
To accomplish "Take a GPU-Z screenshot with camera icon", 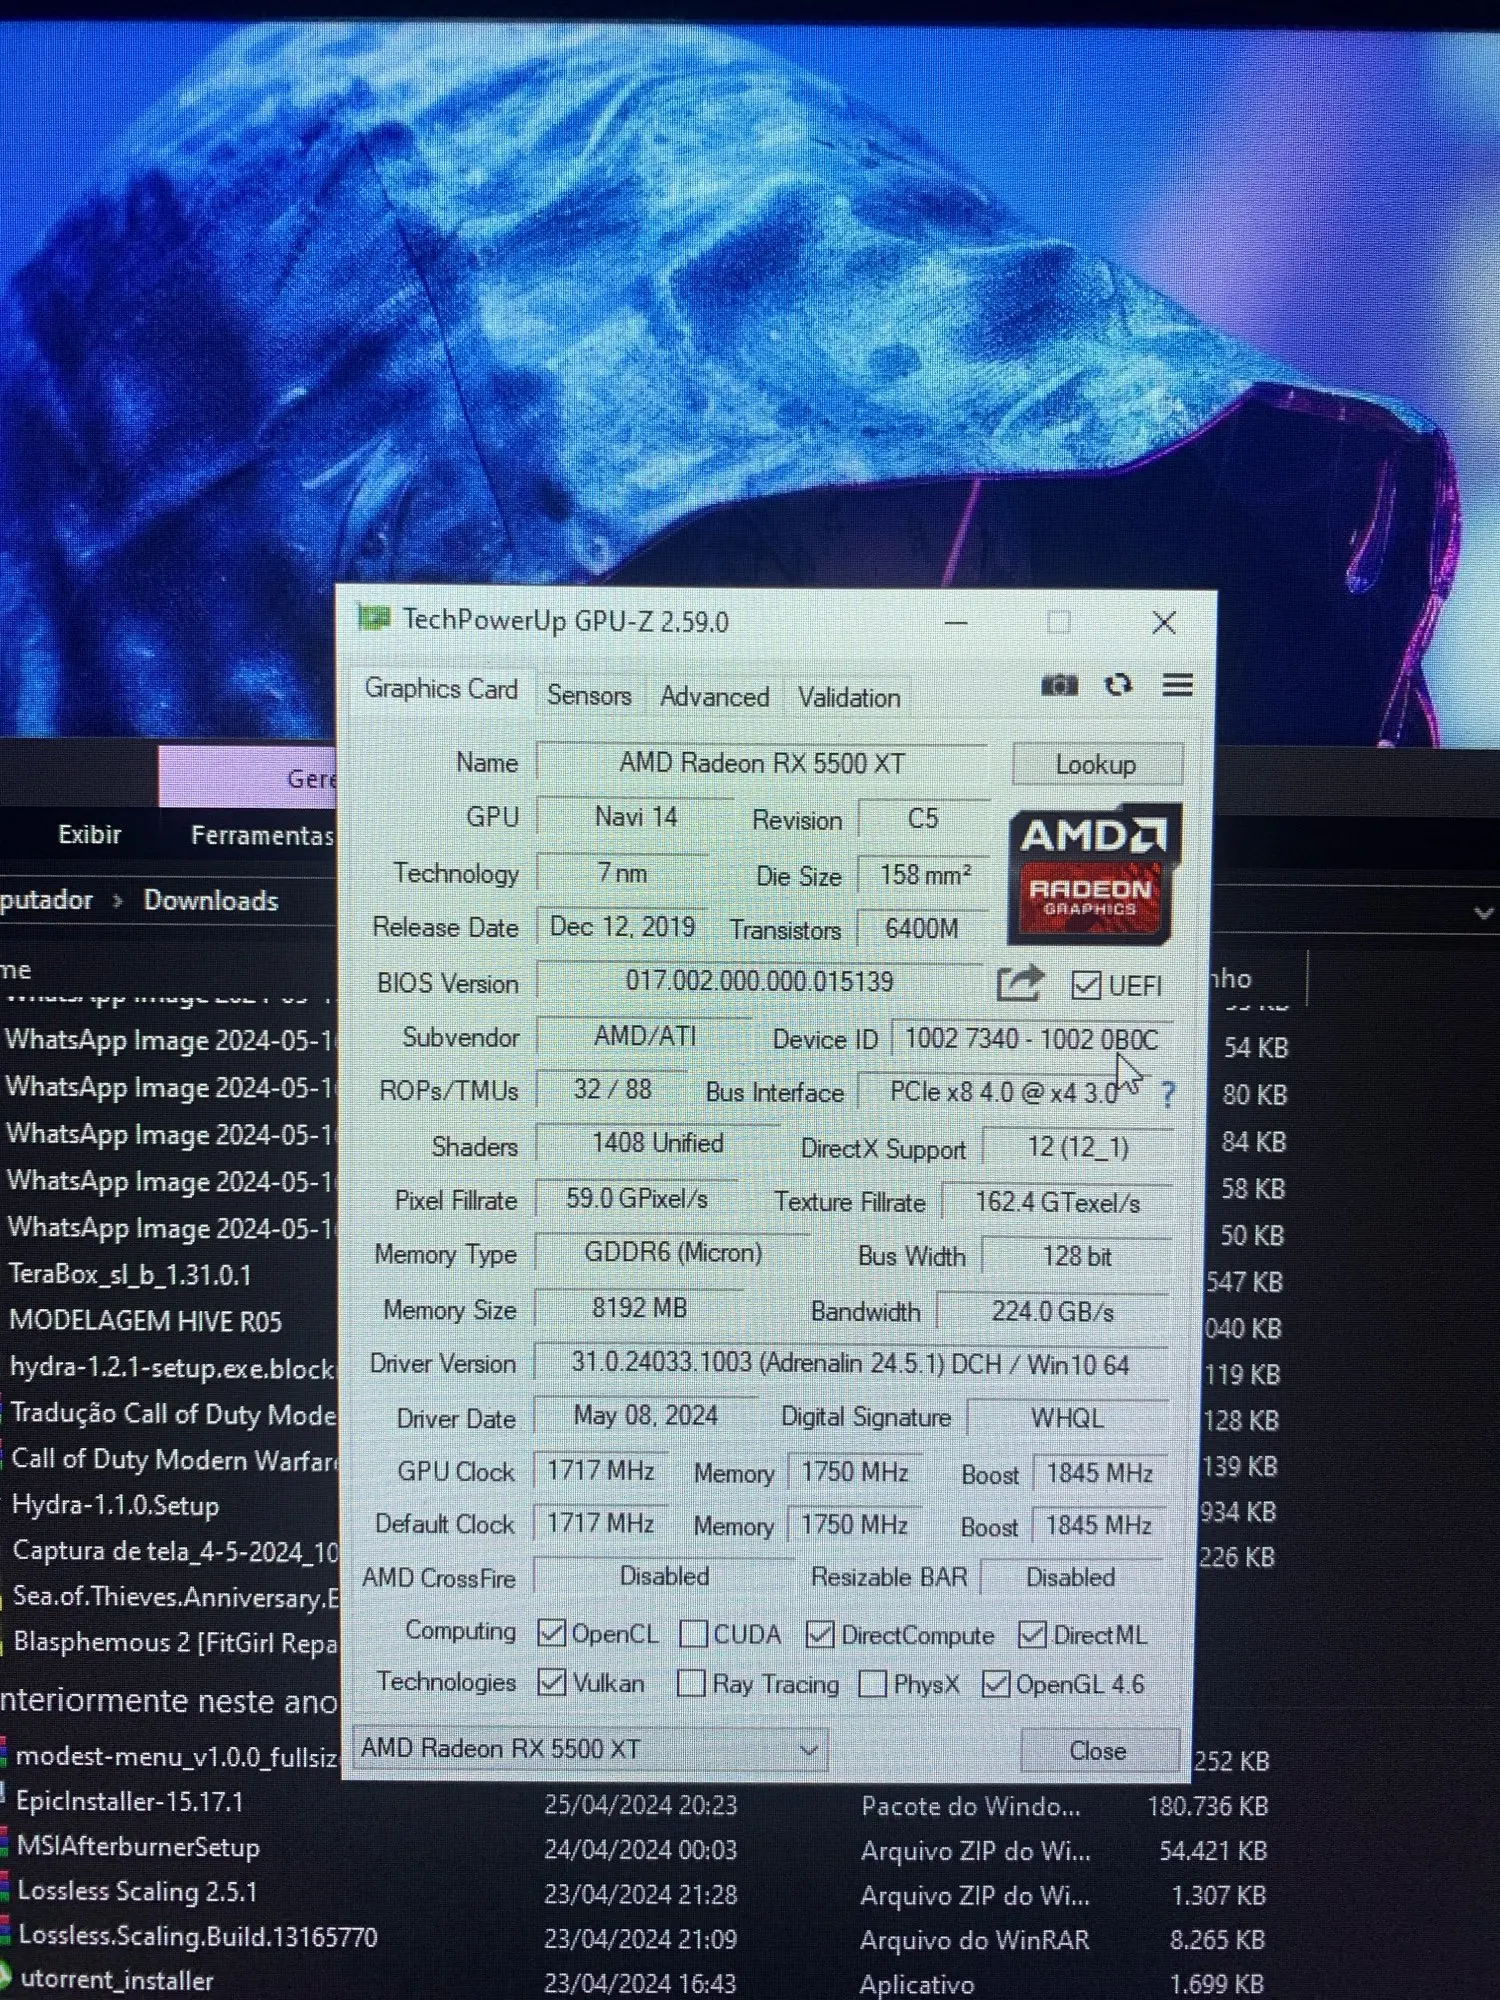I will 1059,685.
